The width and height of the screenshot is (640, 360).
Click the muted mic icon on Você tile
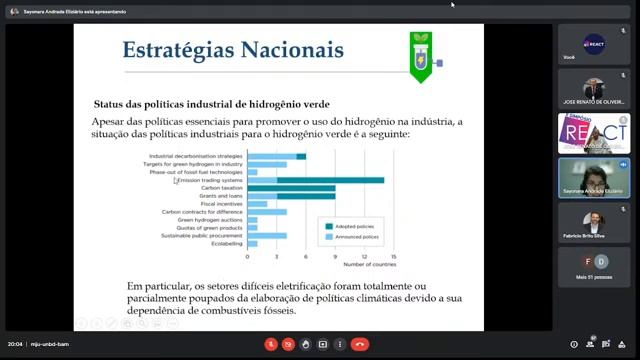(623, 31)
